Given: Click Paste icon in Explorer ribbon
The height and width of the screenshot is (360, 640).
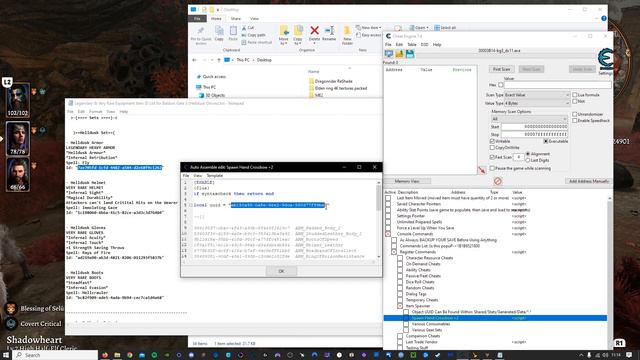Looking at the screenshot, I should pos(233,33).
